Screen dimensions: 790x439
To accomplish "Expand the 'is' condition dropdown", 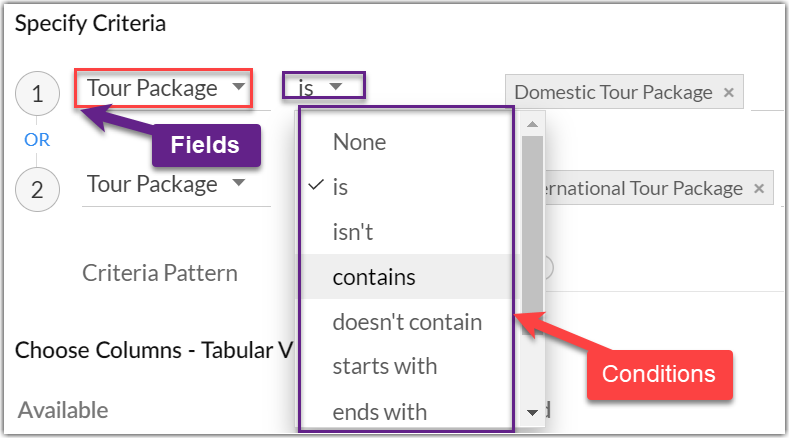I will coord(322,88).
